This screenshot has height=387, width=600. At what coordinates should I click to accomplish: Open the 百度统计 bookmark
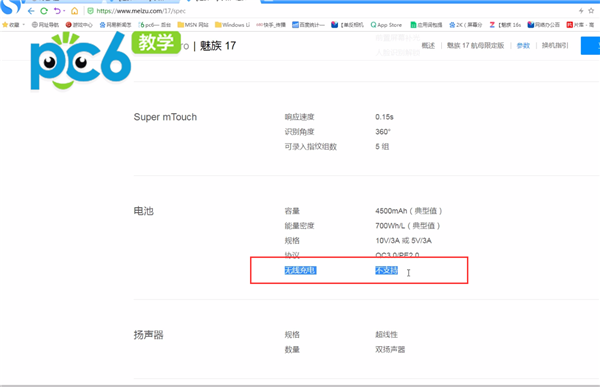(x=308, y=24)
